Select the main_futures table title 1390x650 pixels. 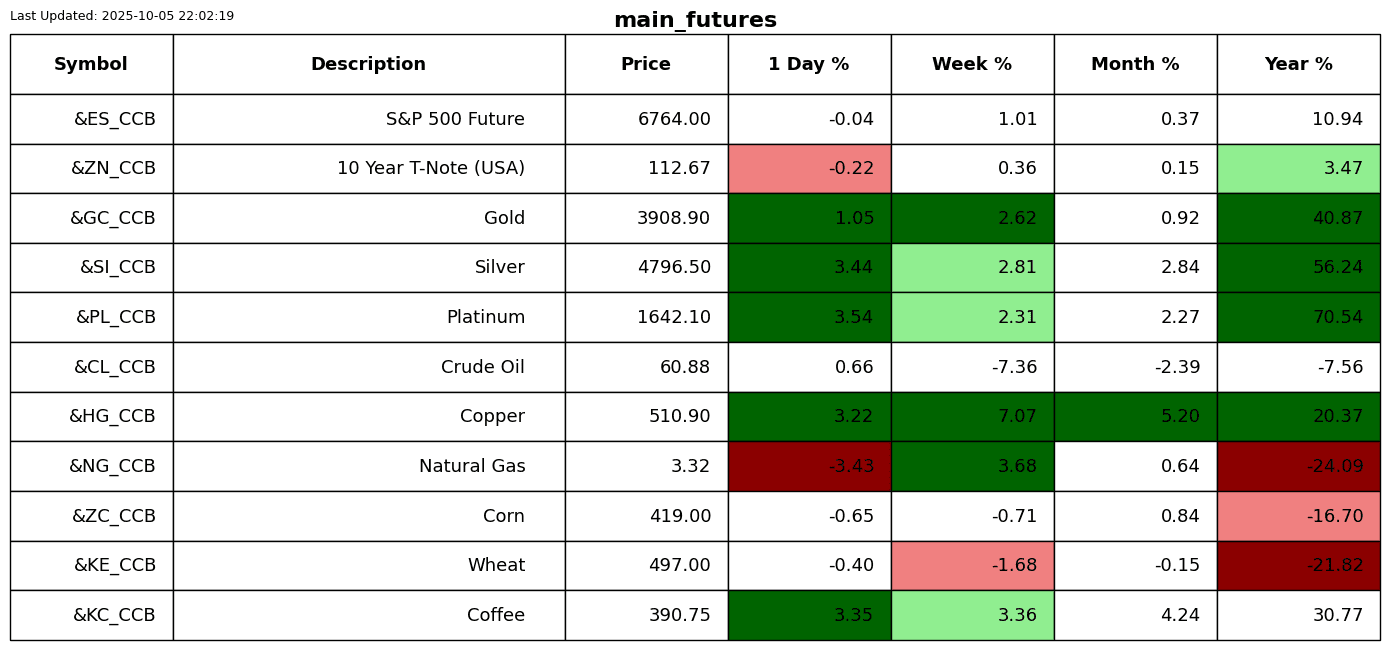click(695, 20)
